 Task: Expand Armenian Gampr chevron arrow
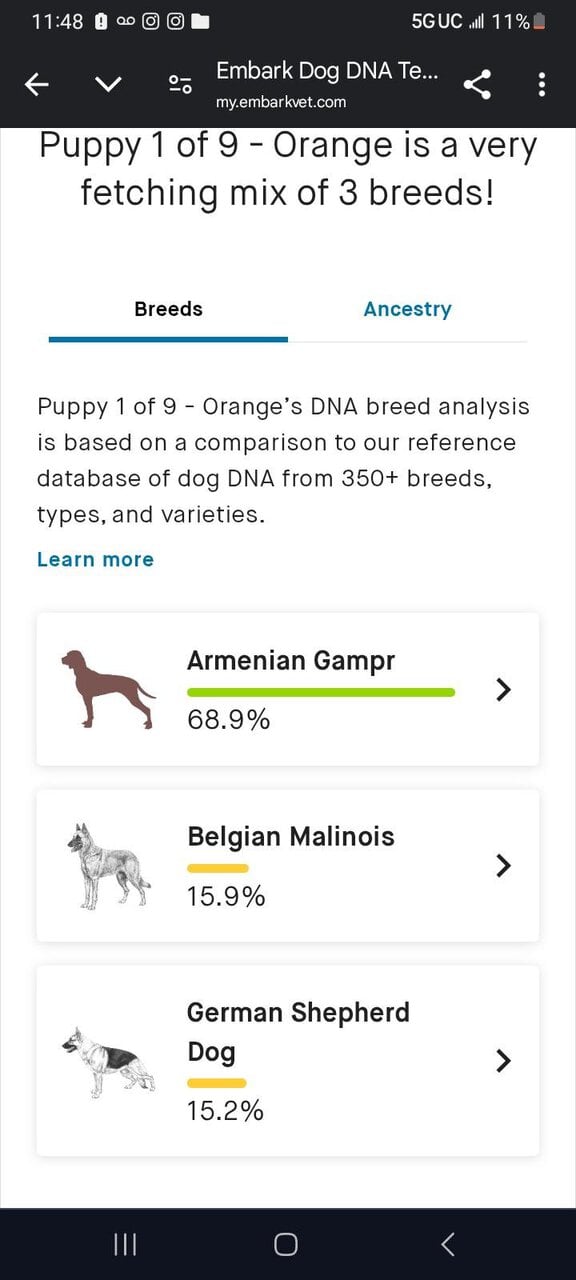pos(504,689)
